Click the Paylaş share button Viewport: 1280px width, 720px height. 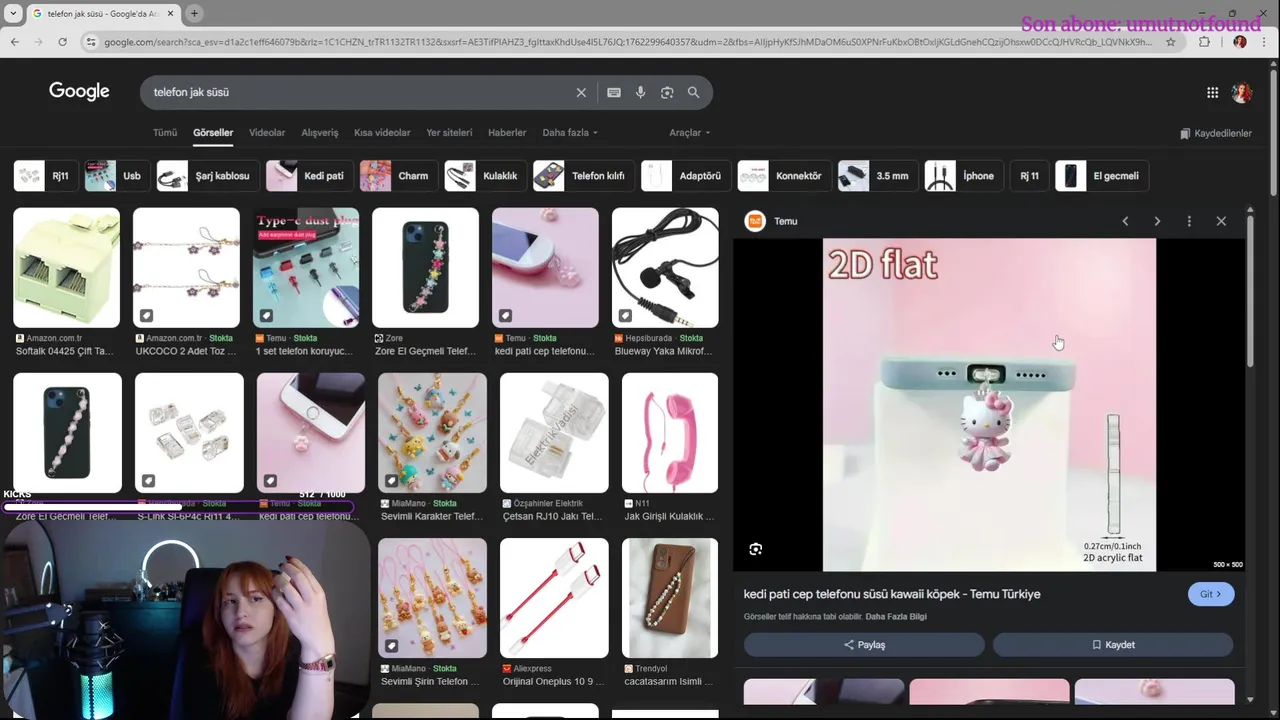864,645
